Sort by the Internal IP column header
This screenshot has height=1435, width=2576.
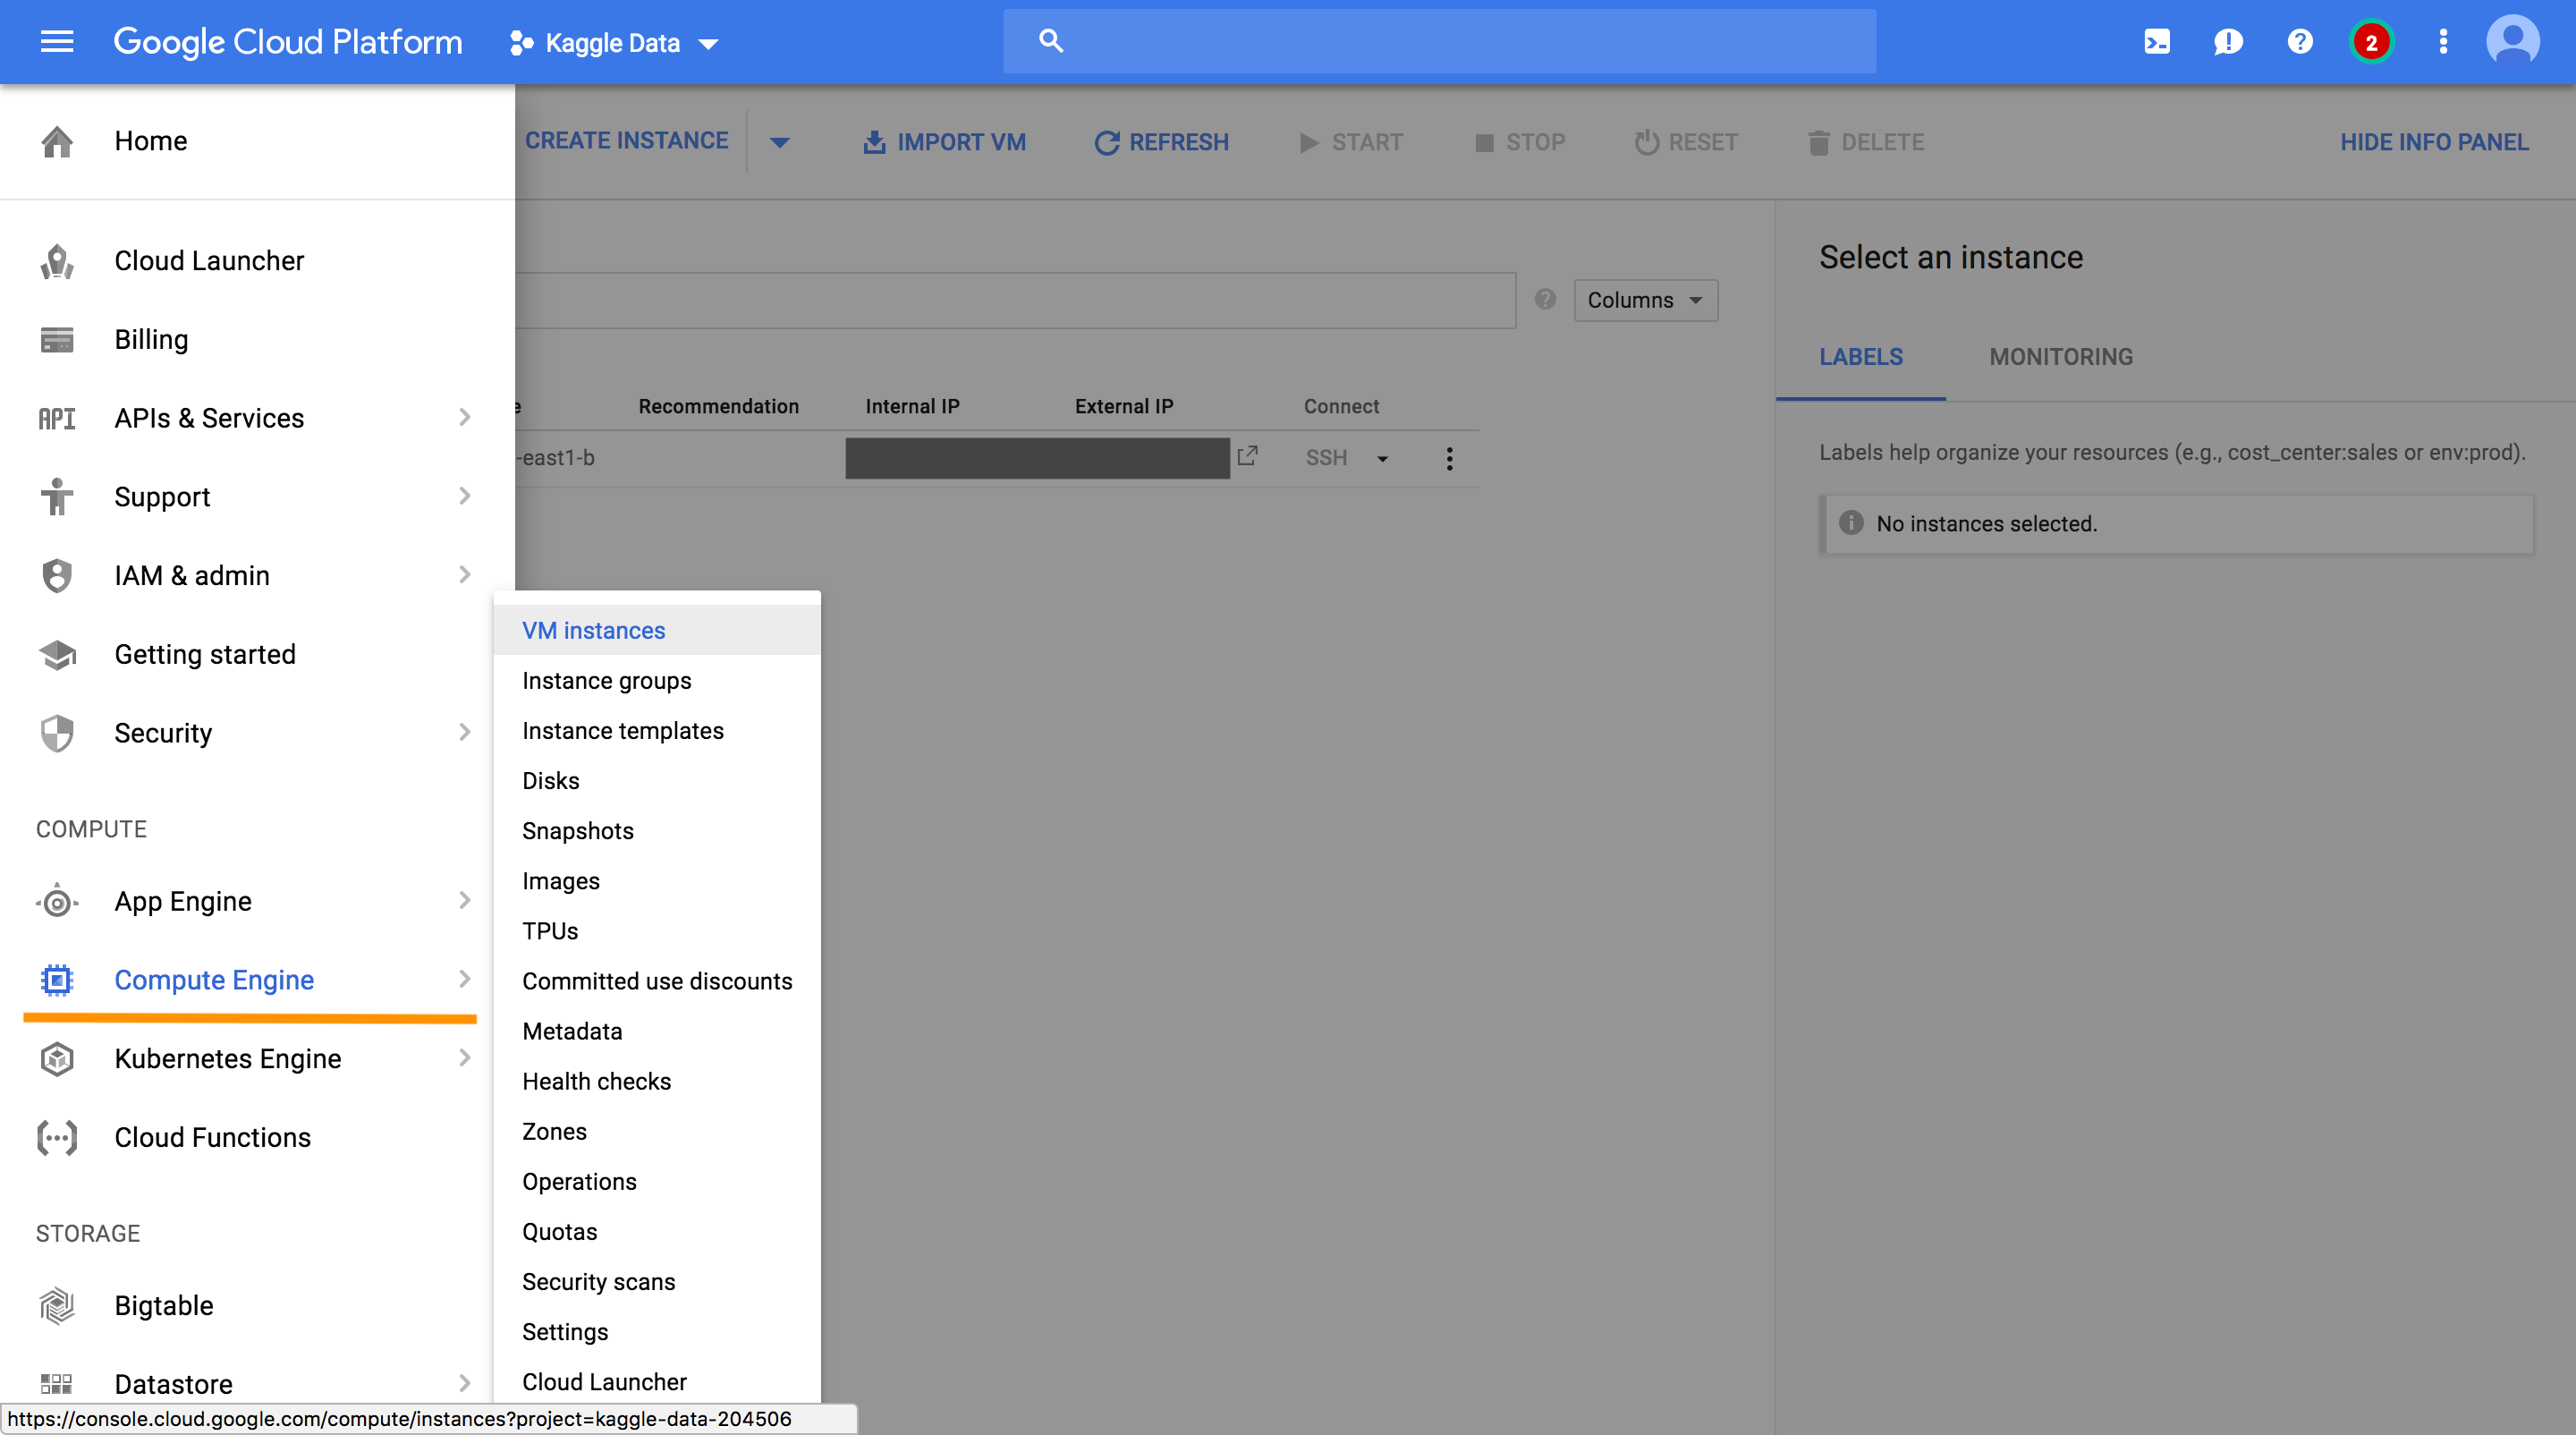click(912, 406)
